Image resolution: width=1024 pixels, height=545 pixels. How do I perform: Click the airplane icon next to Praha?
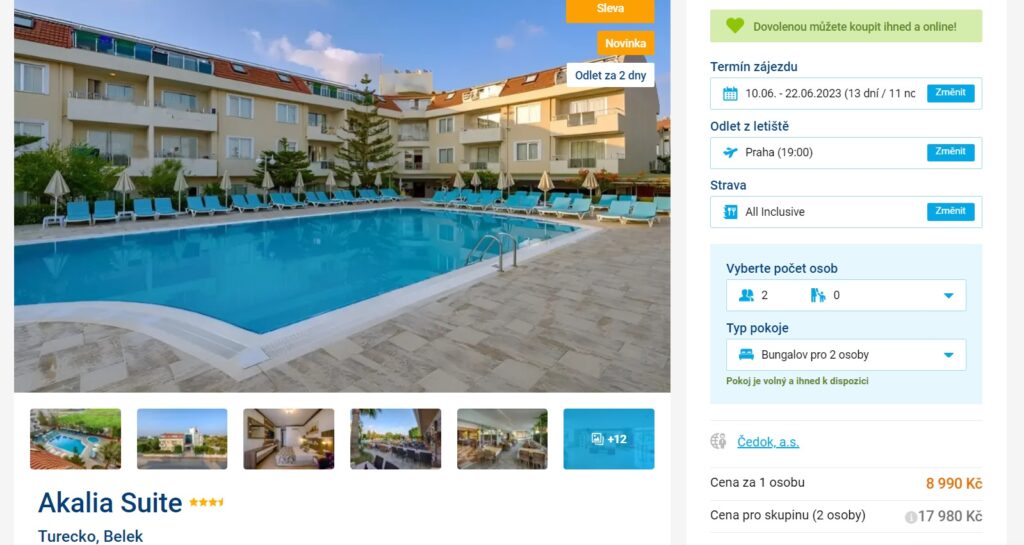point(730,153)
